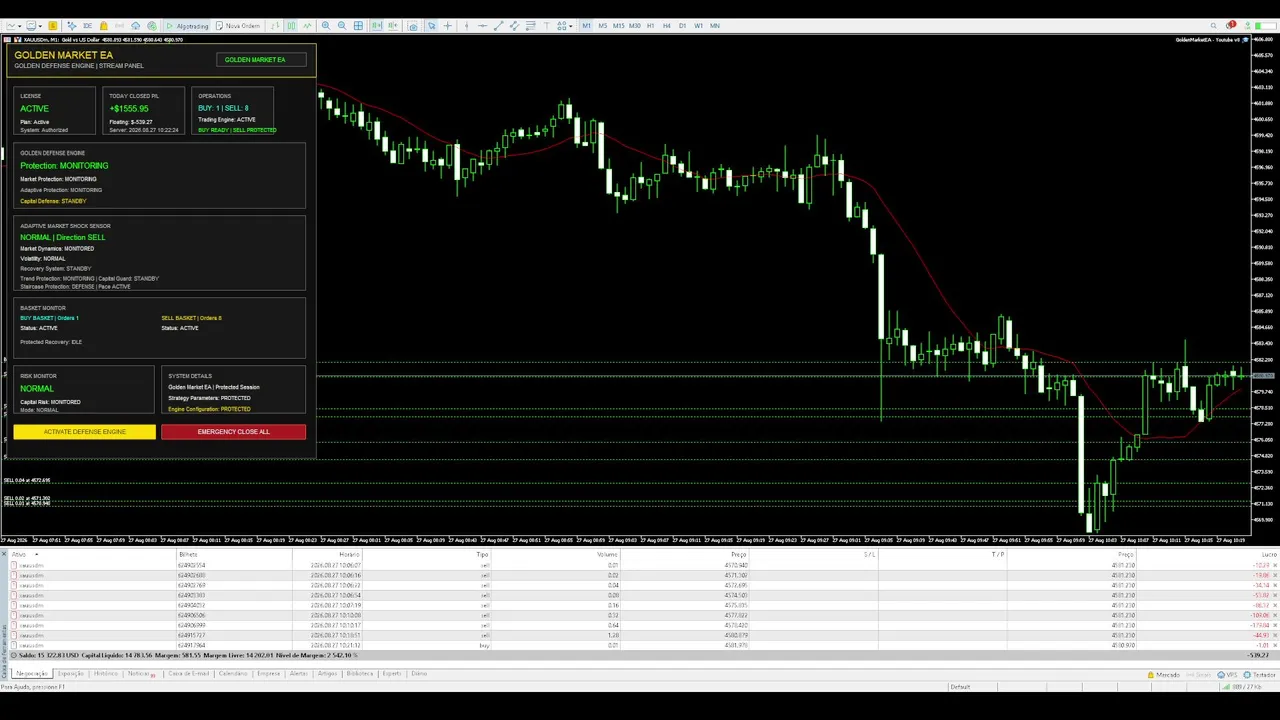Open the Calendário tab
1280x720 pixels.
point(233,674)
